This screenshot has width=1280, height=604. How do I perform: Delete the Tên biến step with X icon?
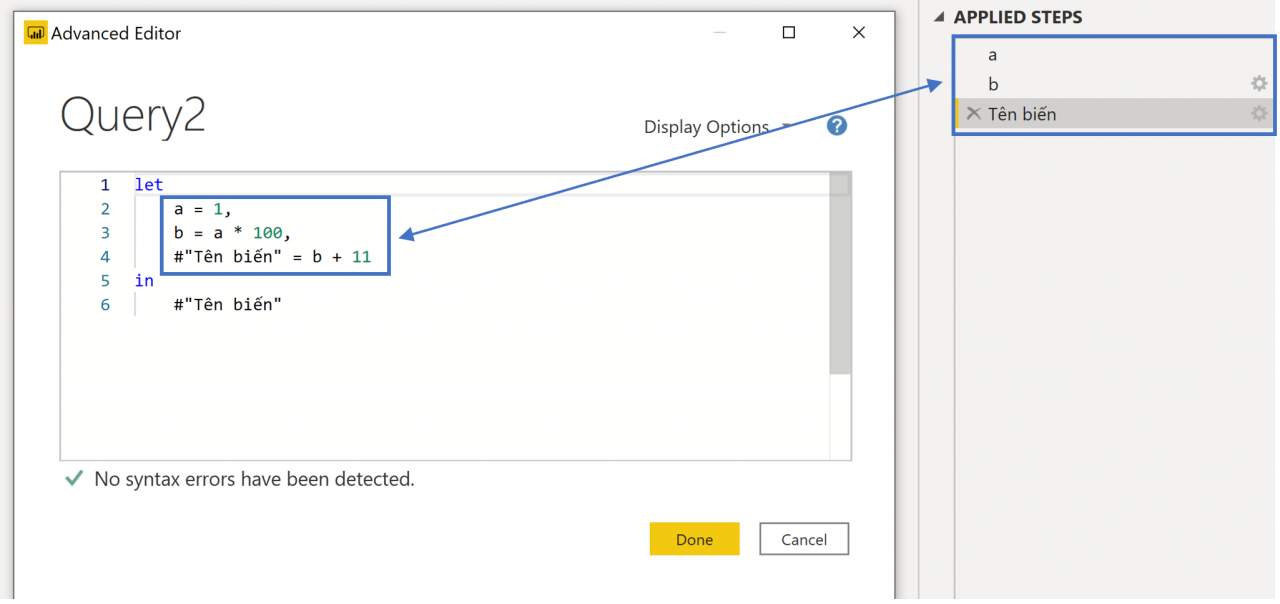(x=973, y=114)
